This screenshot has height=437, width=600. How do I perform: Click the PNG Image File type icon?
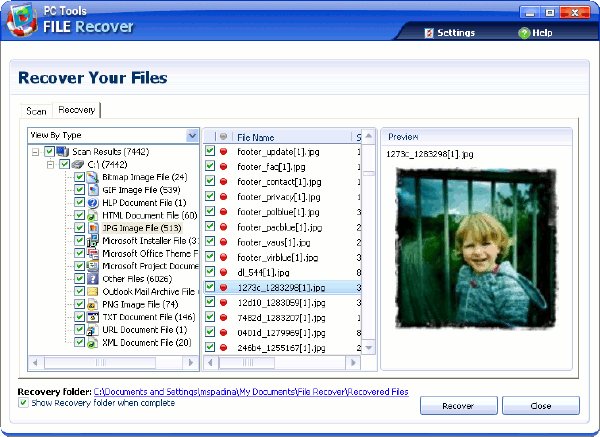pos(93,304)
